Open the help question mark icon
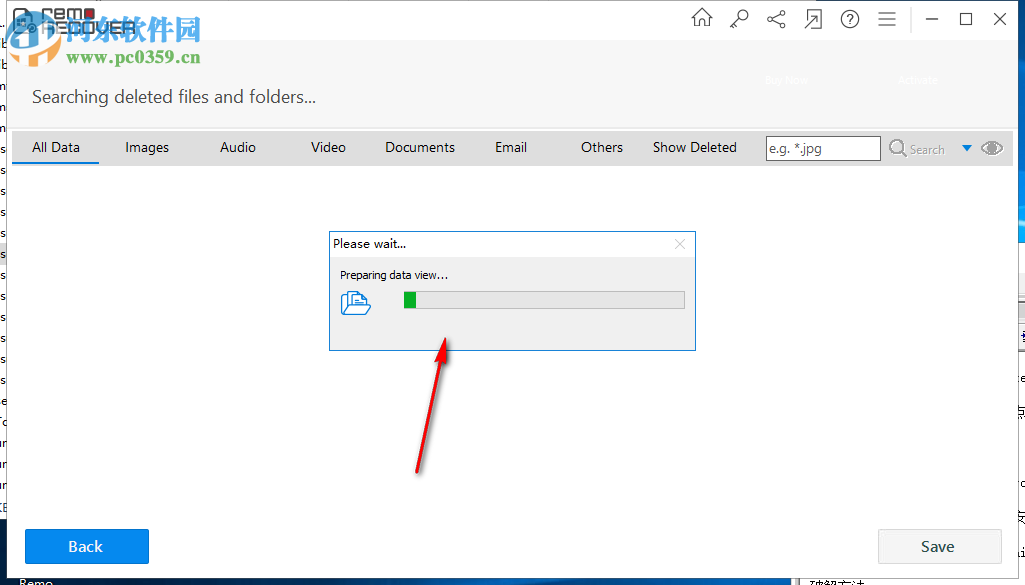The image size is (1025, 585). [x=850, y=19]
